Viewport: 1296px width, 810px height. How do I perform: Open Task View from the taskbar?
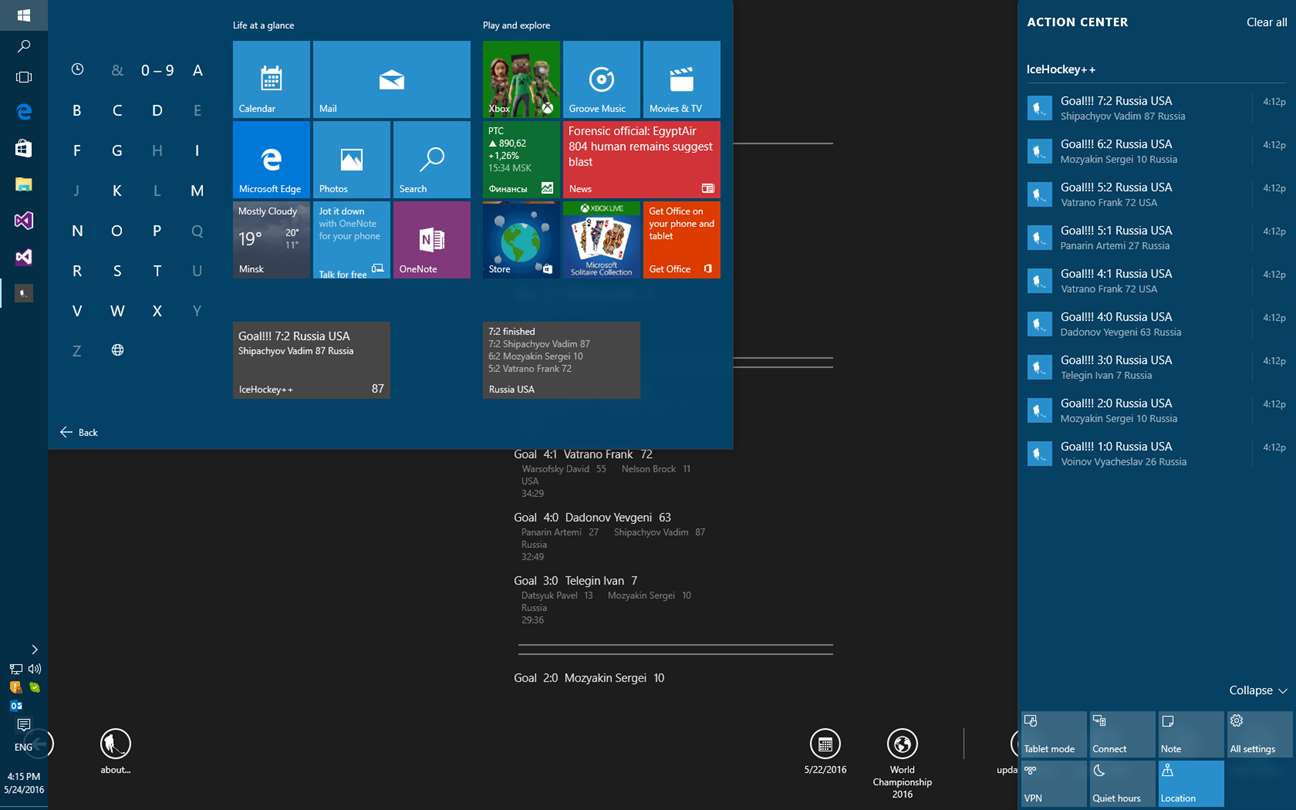pyautogui.click(x=24, y=77)
